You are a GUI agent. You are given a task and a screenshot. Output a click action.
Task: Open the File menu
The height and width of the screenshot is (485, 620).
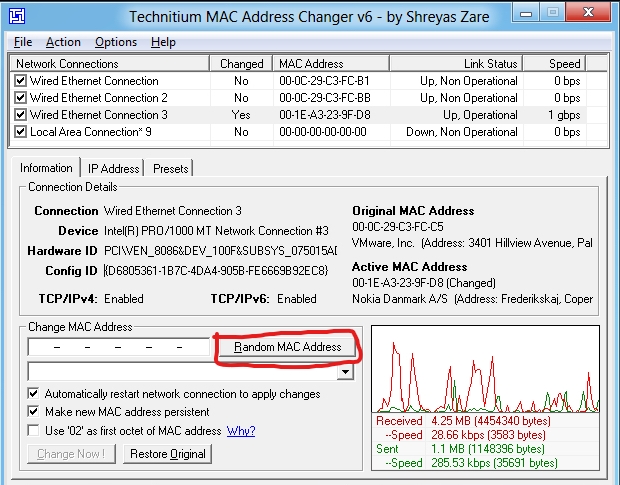point(23,42)
